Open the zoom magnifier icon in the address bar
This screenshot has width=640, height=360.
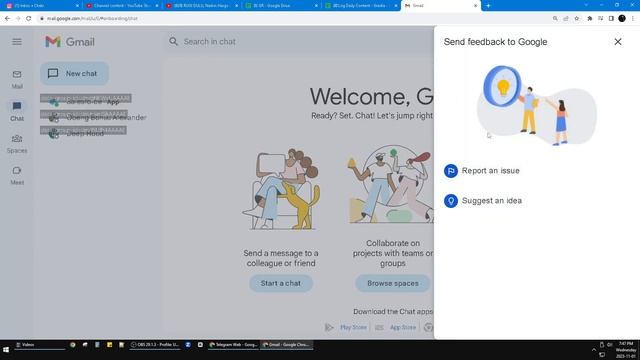(x=555, y=18)
